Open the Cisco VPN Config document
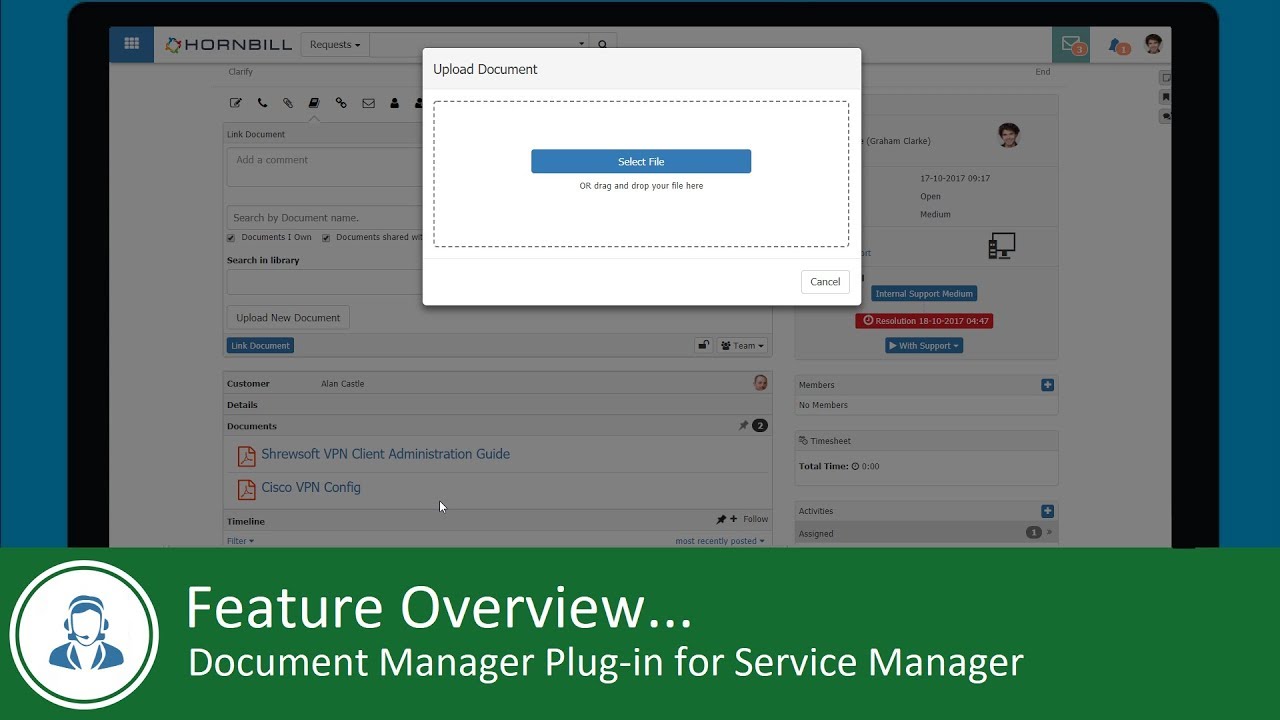 pyautogui.click(x=311, y=488)
